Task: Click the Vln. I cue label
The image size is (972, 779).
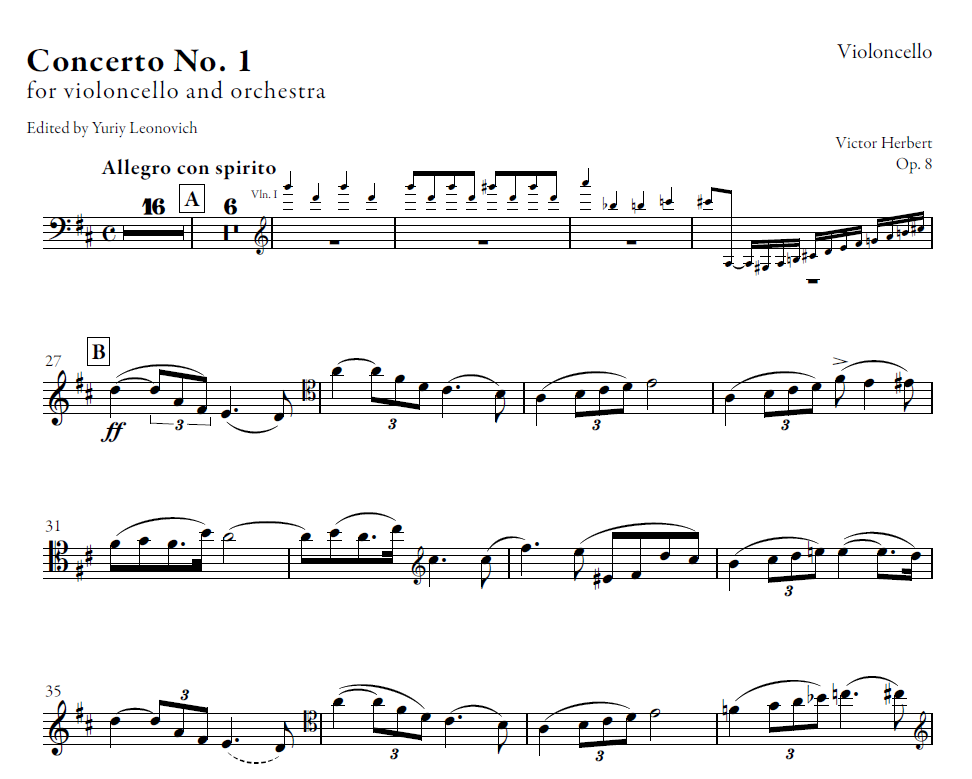Action: tap(264, 195)
